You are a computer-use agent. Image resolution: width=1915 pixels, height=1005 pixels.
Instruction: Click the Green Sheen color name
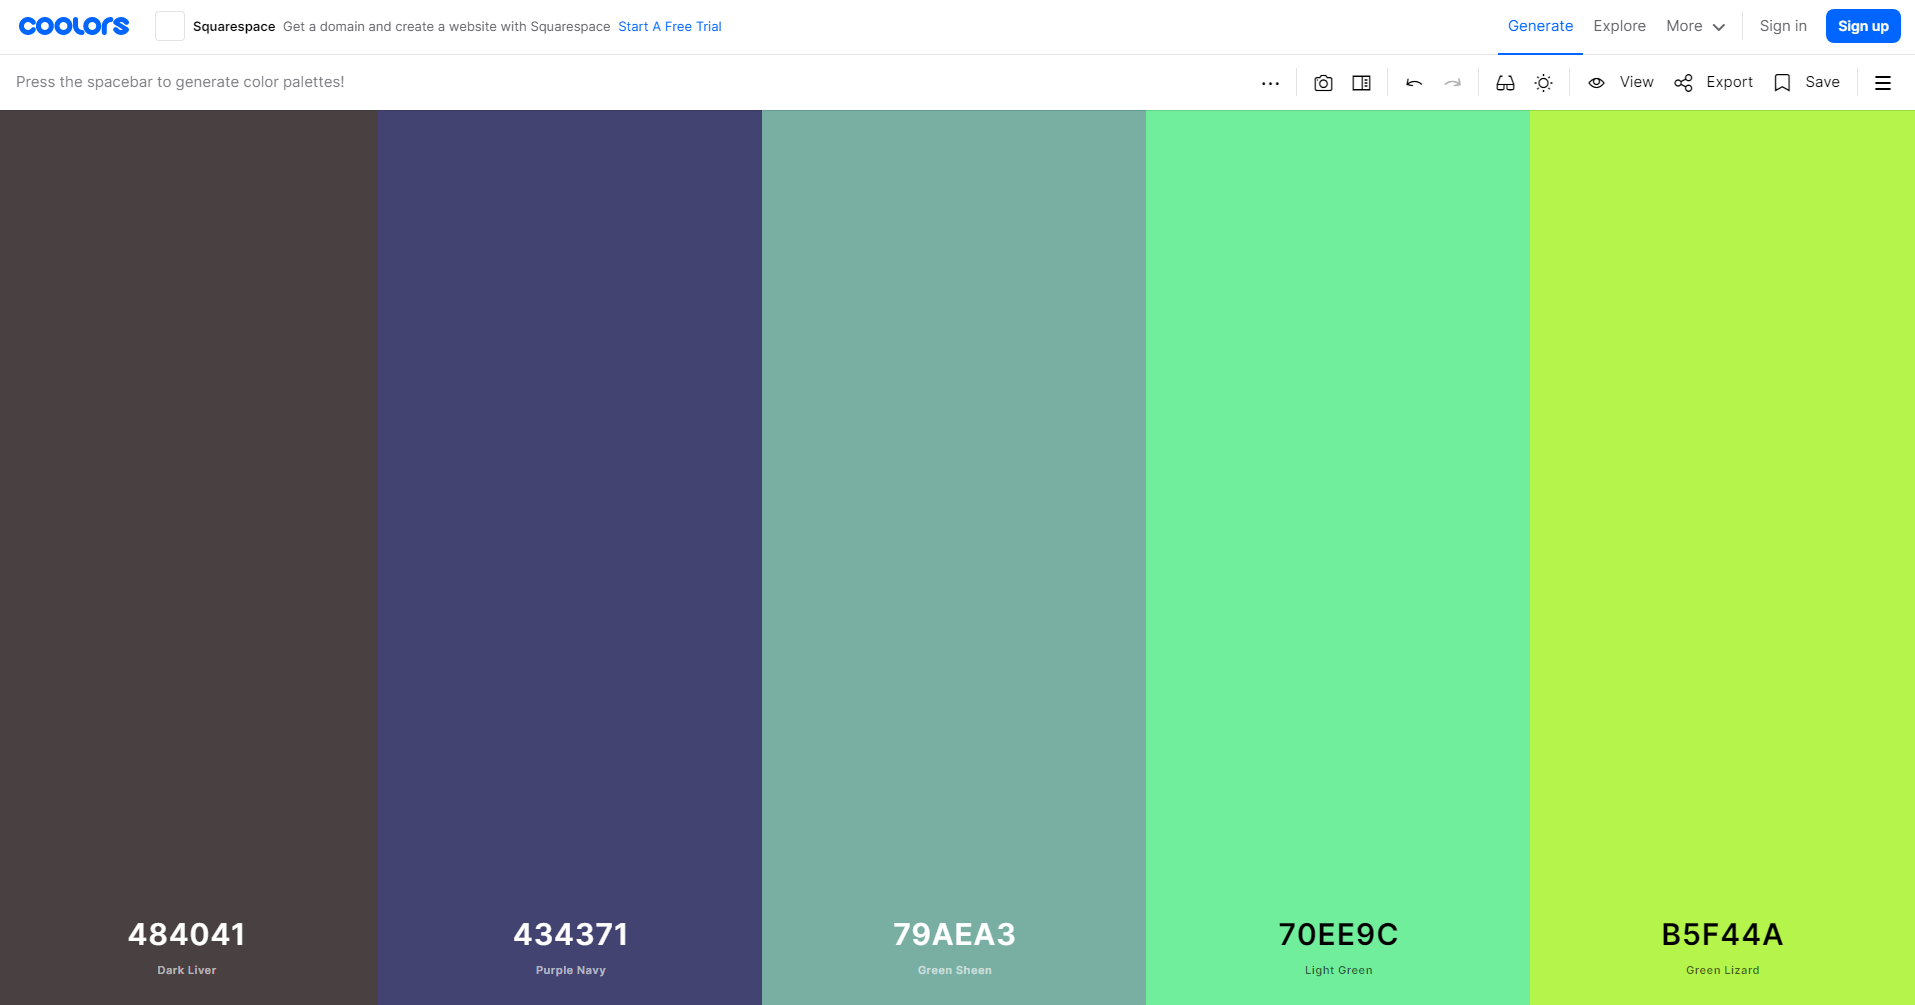point(955,970)
